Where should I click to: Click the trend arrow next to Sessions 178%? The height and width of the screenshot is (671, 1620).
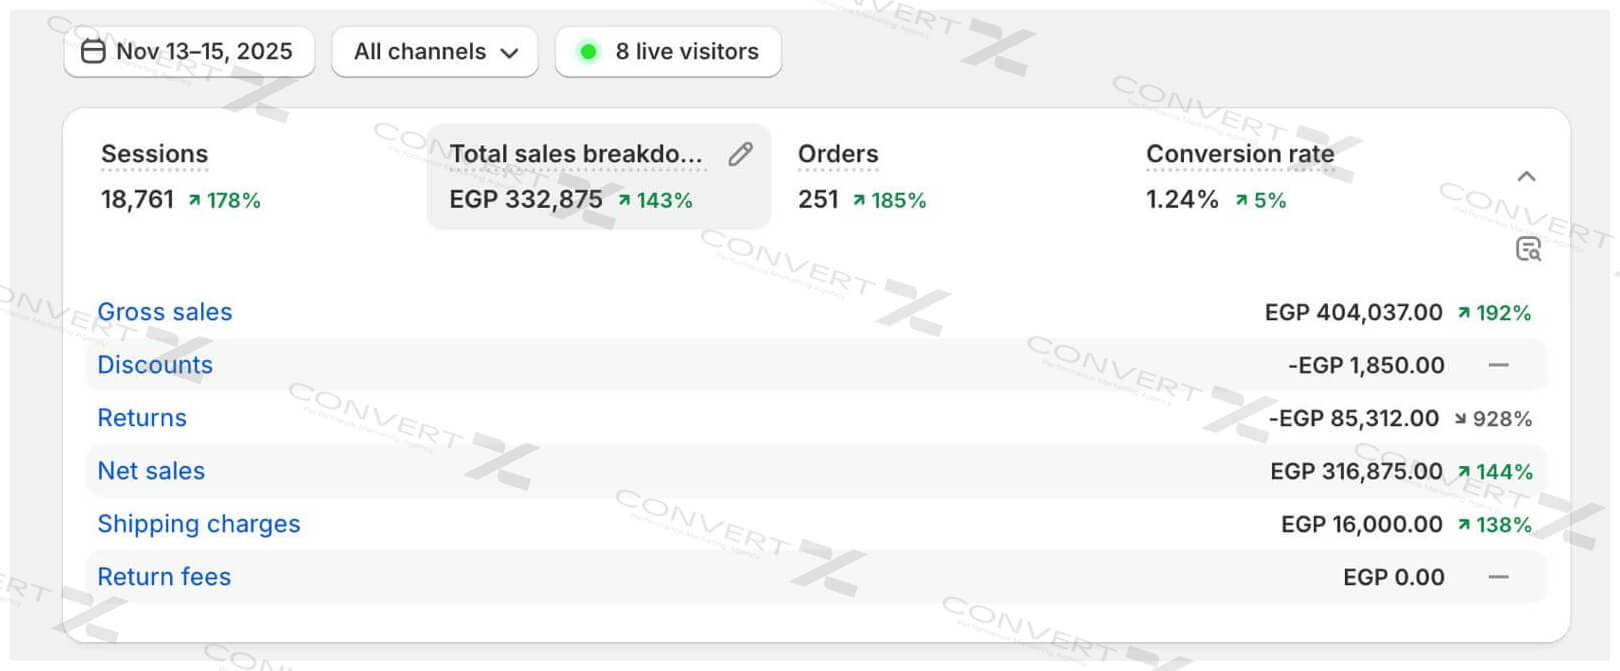(194, 200)
